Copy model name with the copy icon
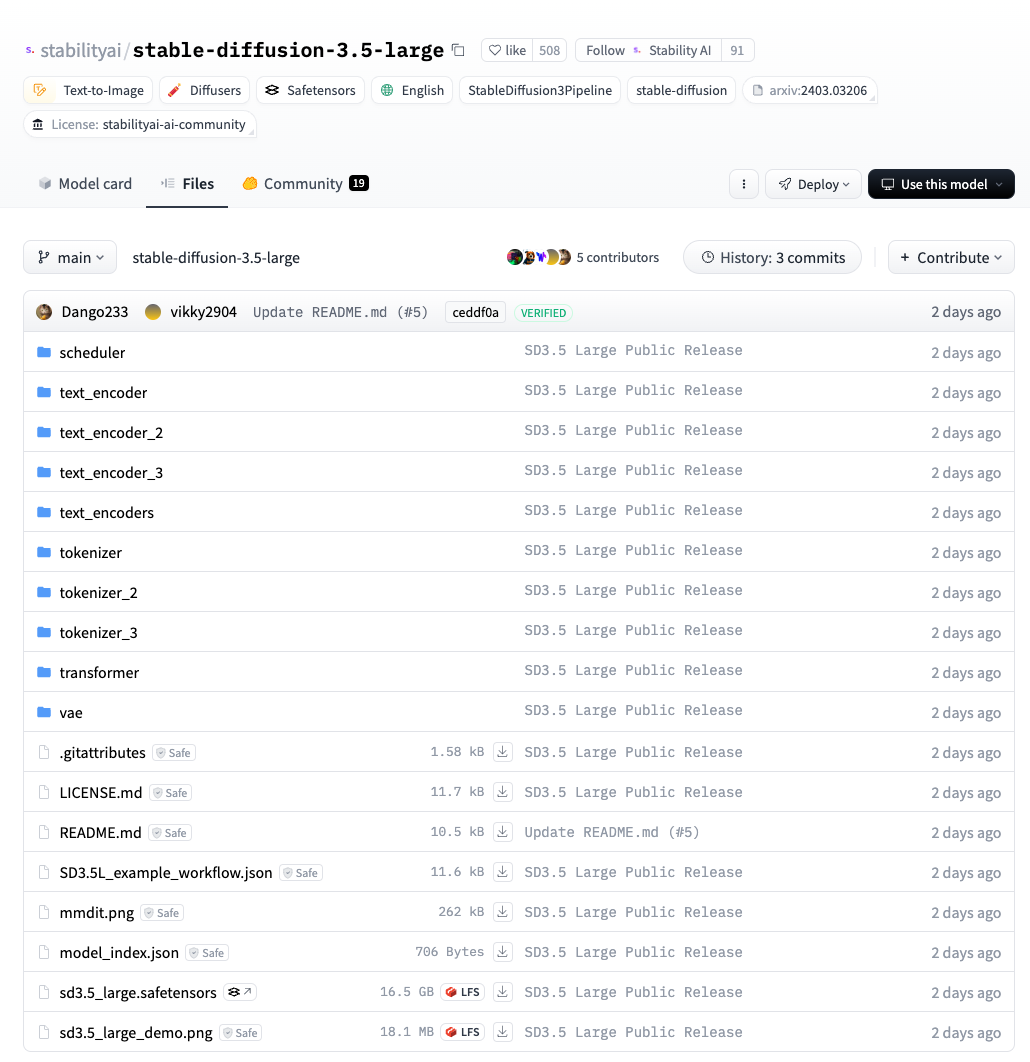The height and width of the screenshot is (1062, 1030). pyautogui.click(x=458, y=50)
